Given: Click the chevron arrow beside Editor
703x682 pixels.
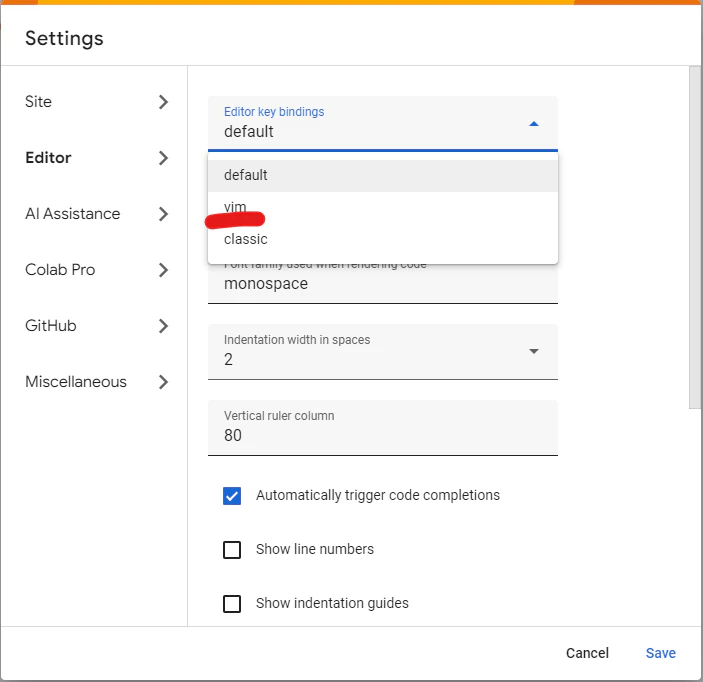Looking at the screenshot, I should click(x=164, y=158).
